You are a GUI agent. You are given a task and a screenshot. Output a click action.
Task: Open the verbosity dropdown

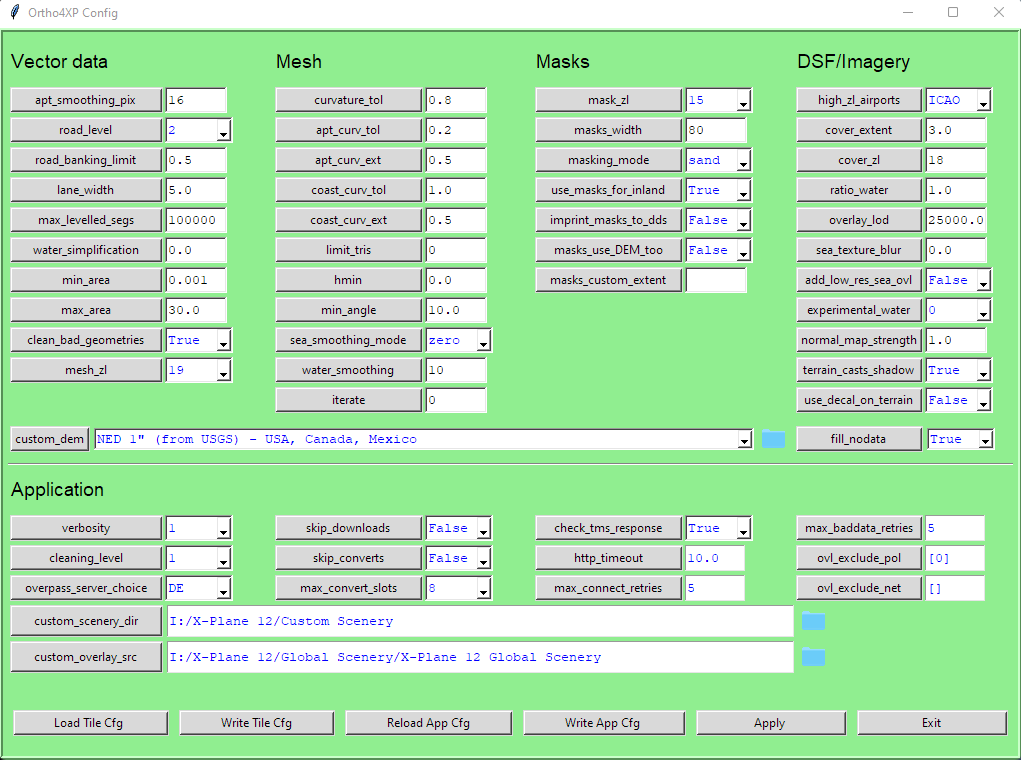pyautogui.click(x=223, y=528)
